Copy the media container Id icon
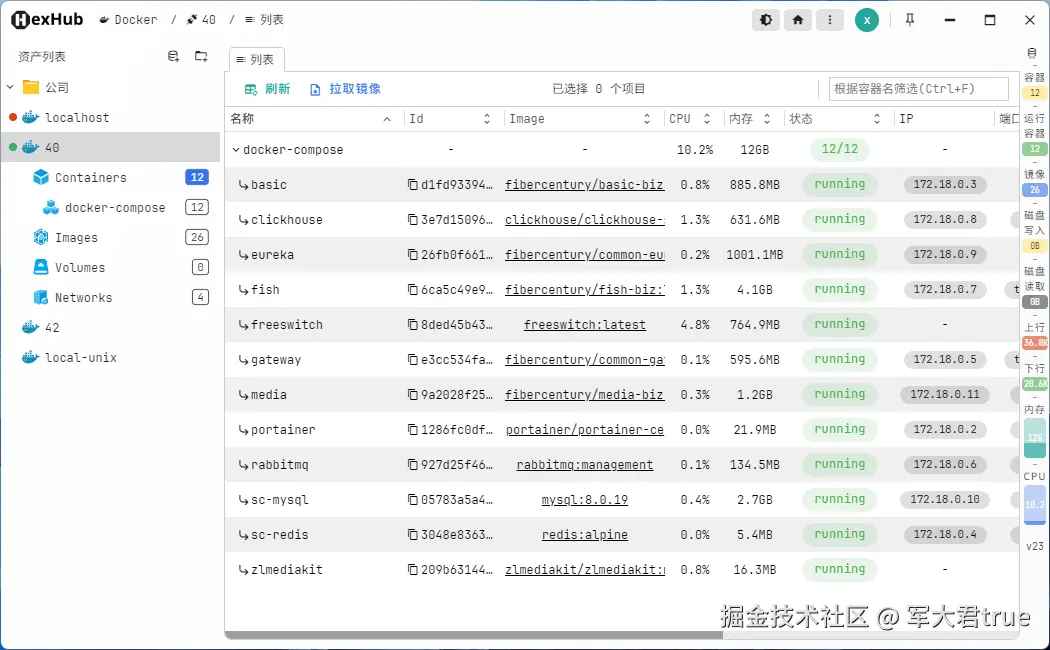The image size is (1050, 650). coord(413,395)
